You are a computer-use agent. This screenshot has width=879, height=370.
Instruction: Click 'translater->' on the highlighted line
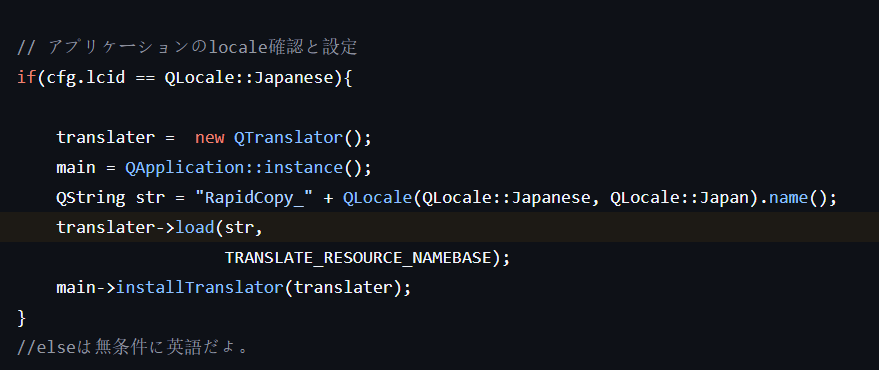tap(115, 227)
